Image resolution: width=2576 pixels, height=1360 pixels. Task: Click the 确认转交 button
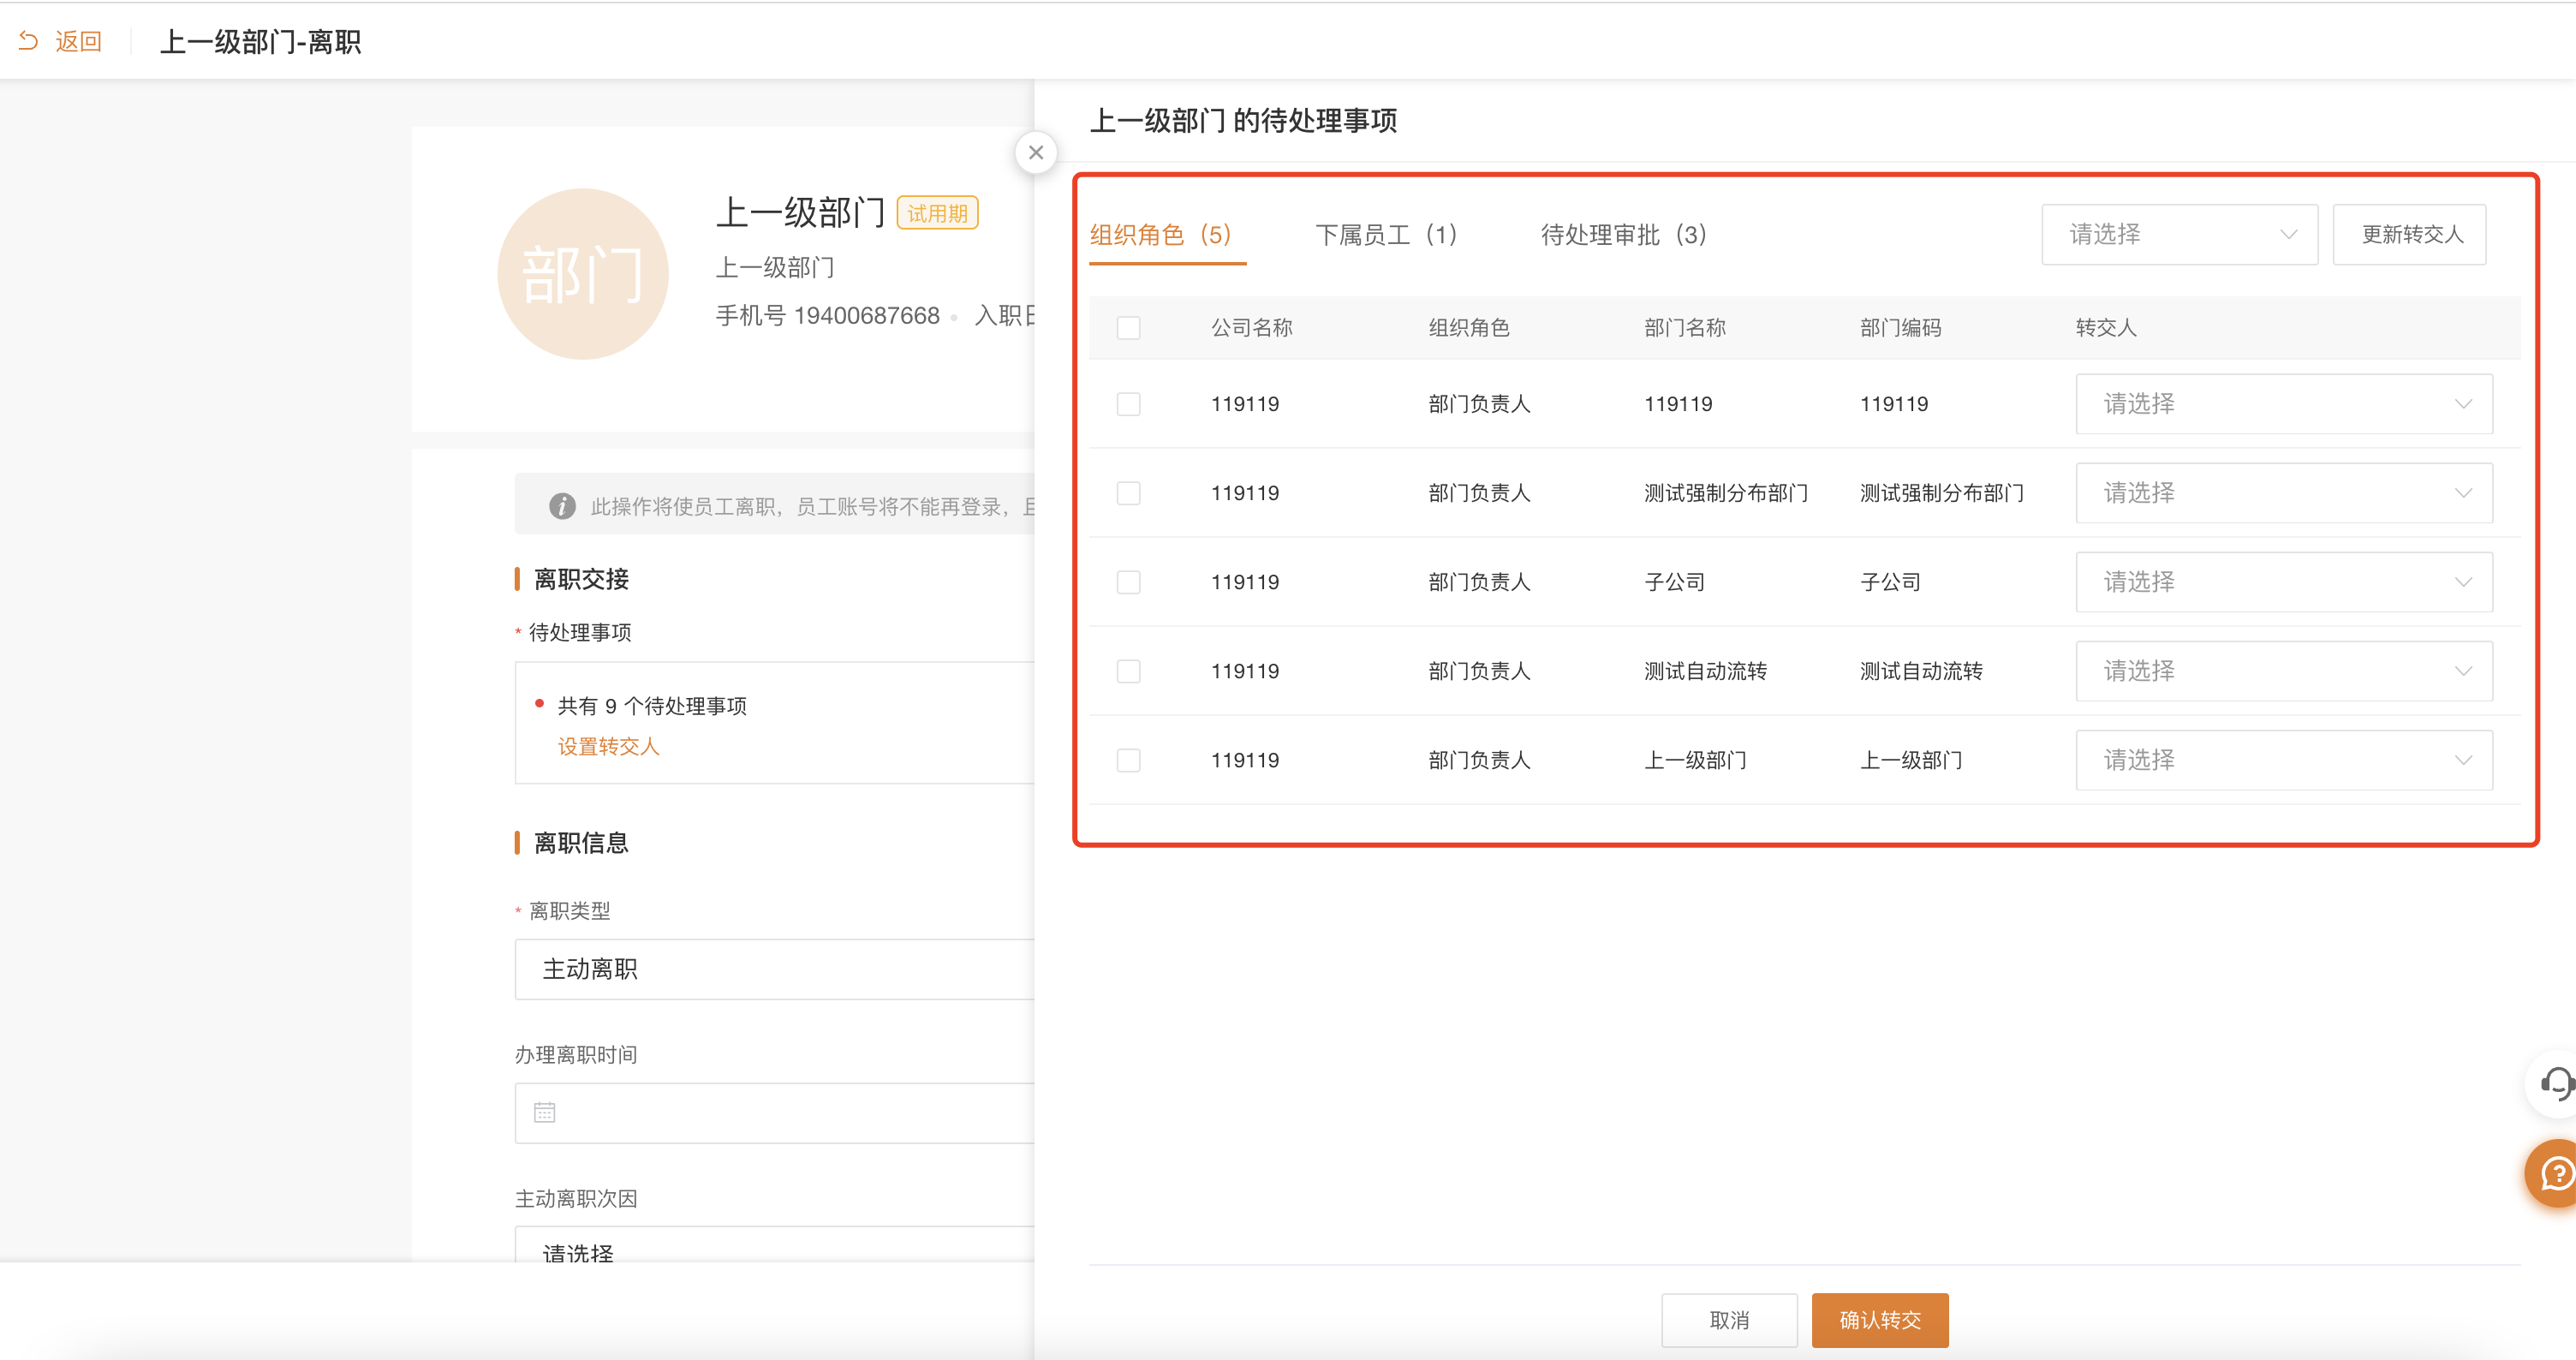pyautogui.click(x=1880, y=1320)
